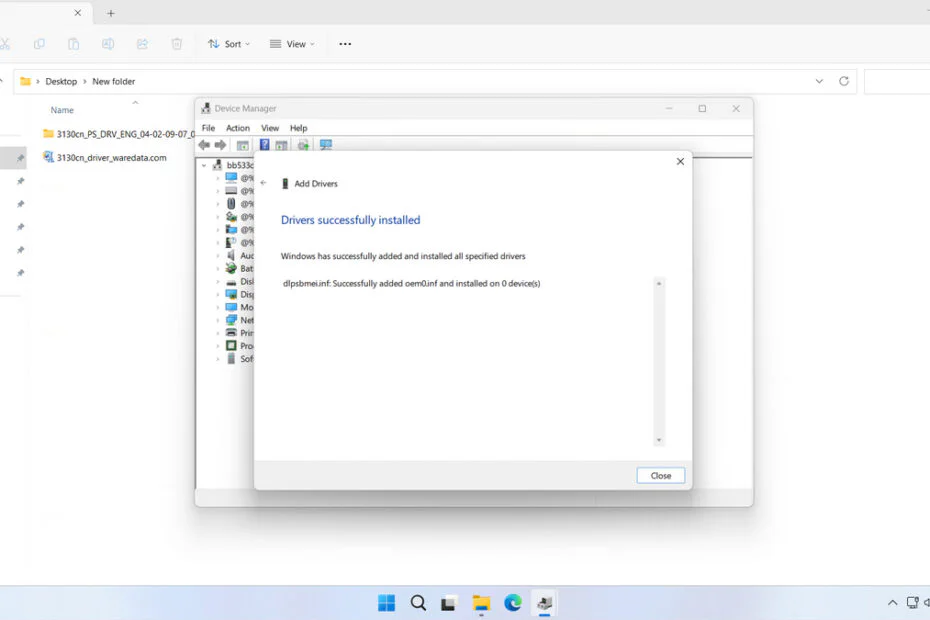Open the Sort dropdown in File Explorer
Viewport: 930px width, 620px height.
pos(229,44)
